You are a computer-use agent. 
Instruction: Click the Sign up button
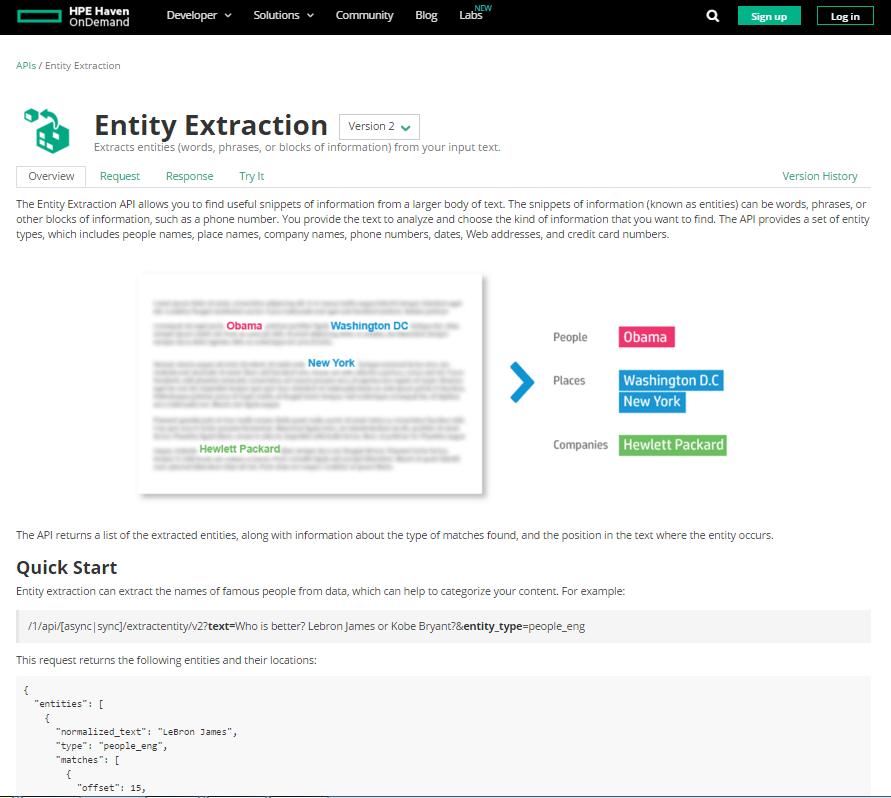coord(769,16)
